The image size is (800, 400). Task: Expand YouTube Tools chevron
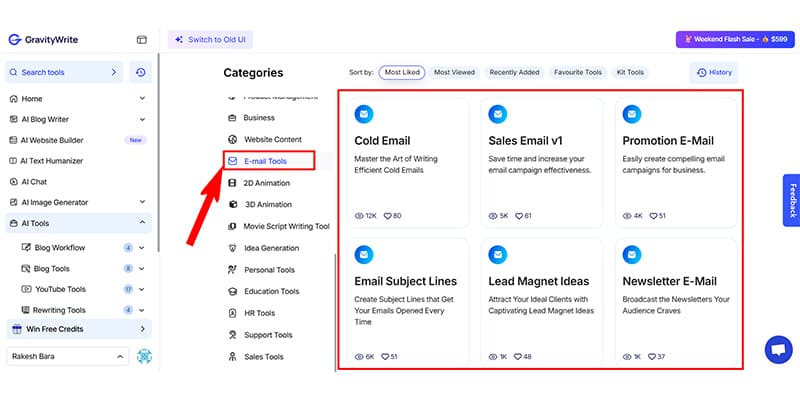pos(142,289)
